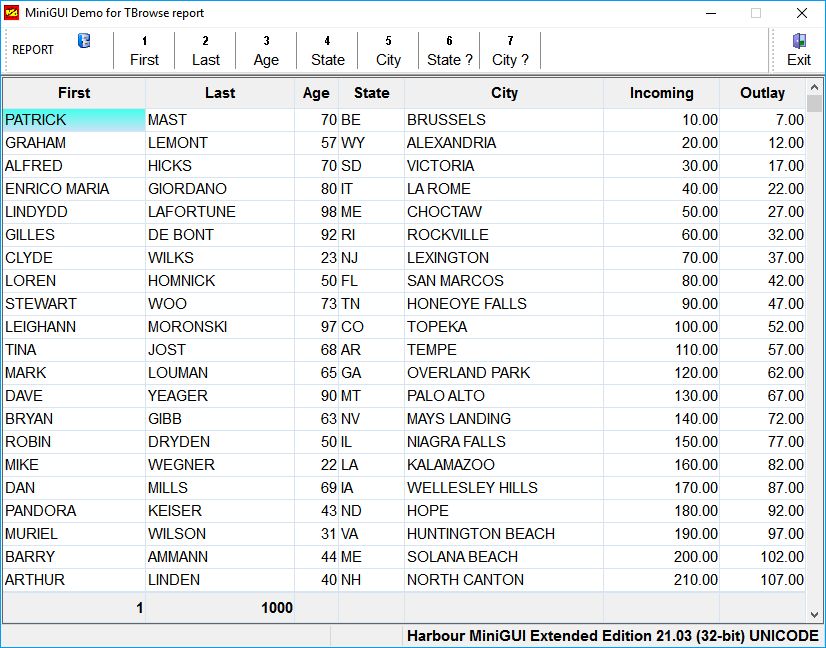Click the Outlay column header
Image resolution: width=826 pixels, height=648 pixels.
click(x=762, y=93)
